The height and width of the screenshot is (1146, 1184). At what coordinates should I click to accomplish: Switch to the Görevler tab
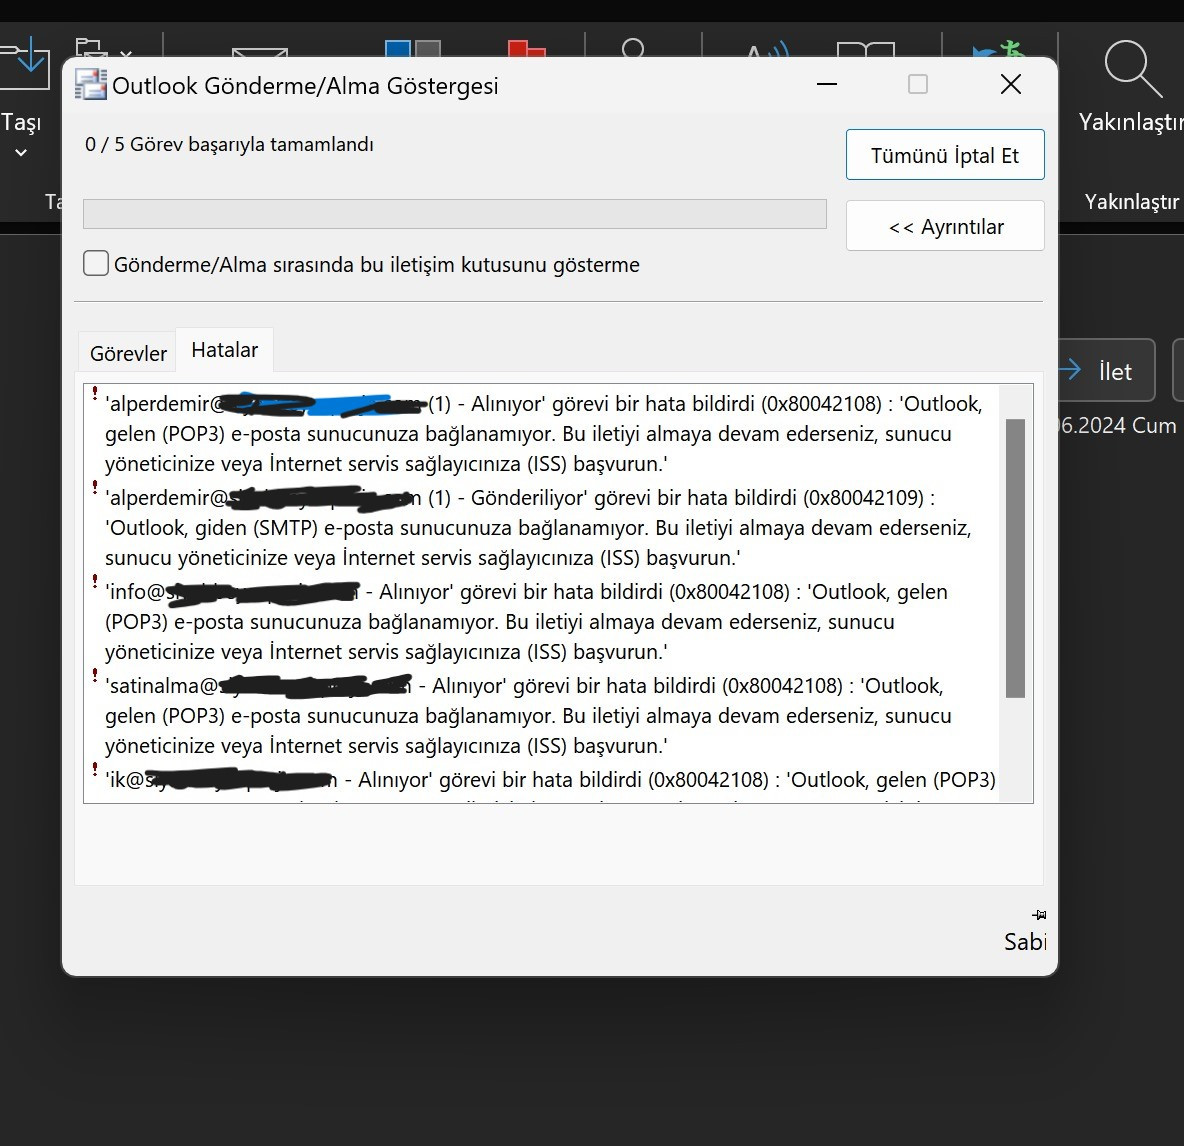[128, 353]
